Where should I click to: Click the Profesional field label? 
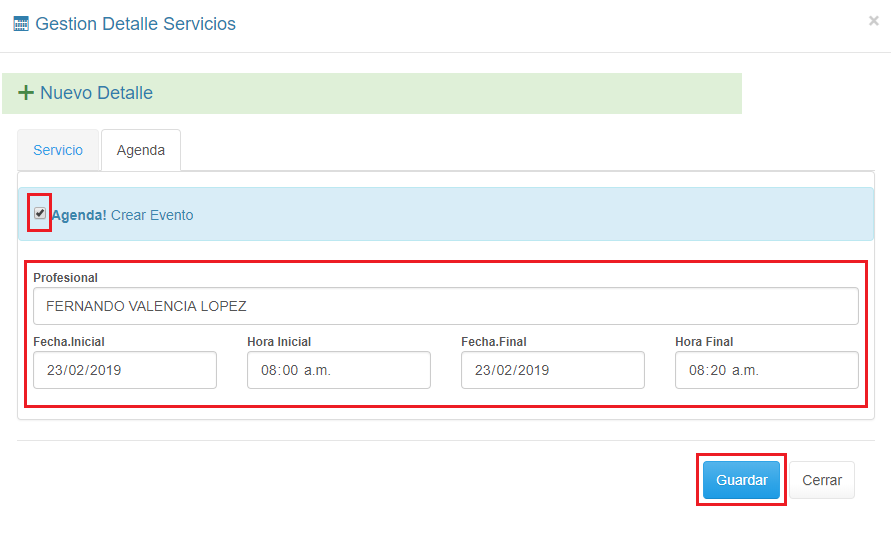coord(66,277)
